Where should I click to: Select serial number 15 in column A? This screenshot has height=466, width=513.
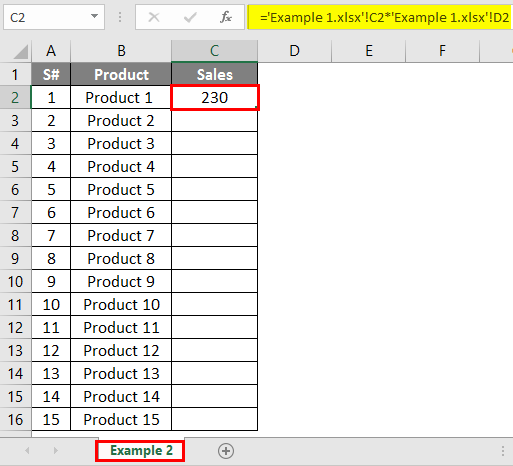tap(51, 419)
